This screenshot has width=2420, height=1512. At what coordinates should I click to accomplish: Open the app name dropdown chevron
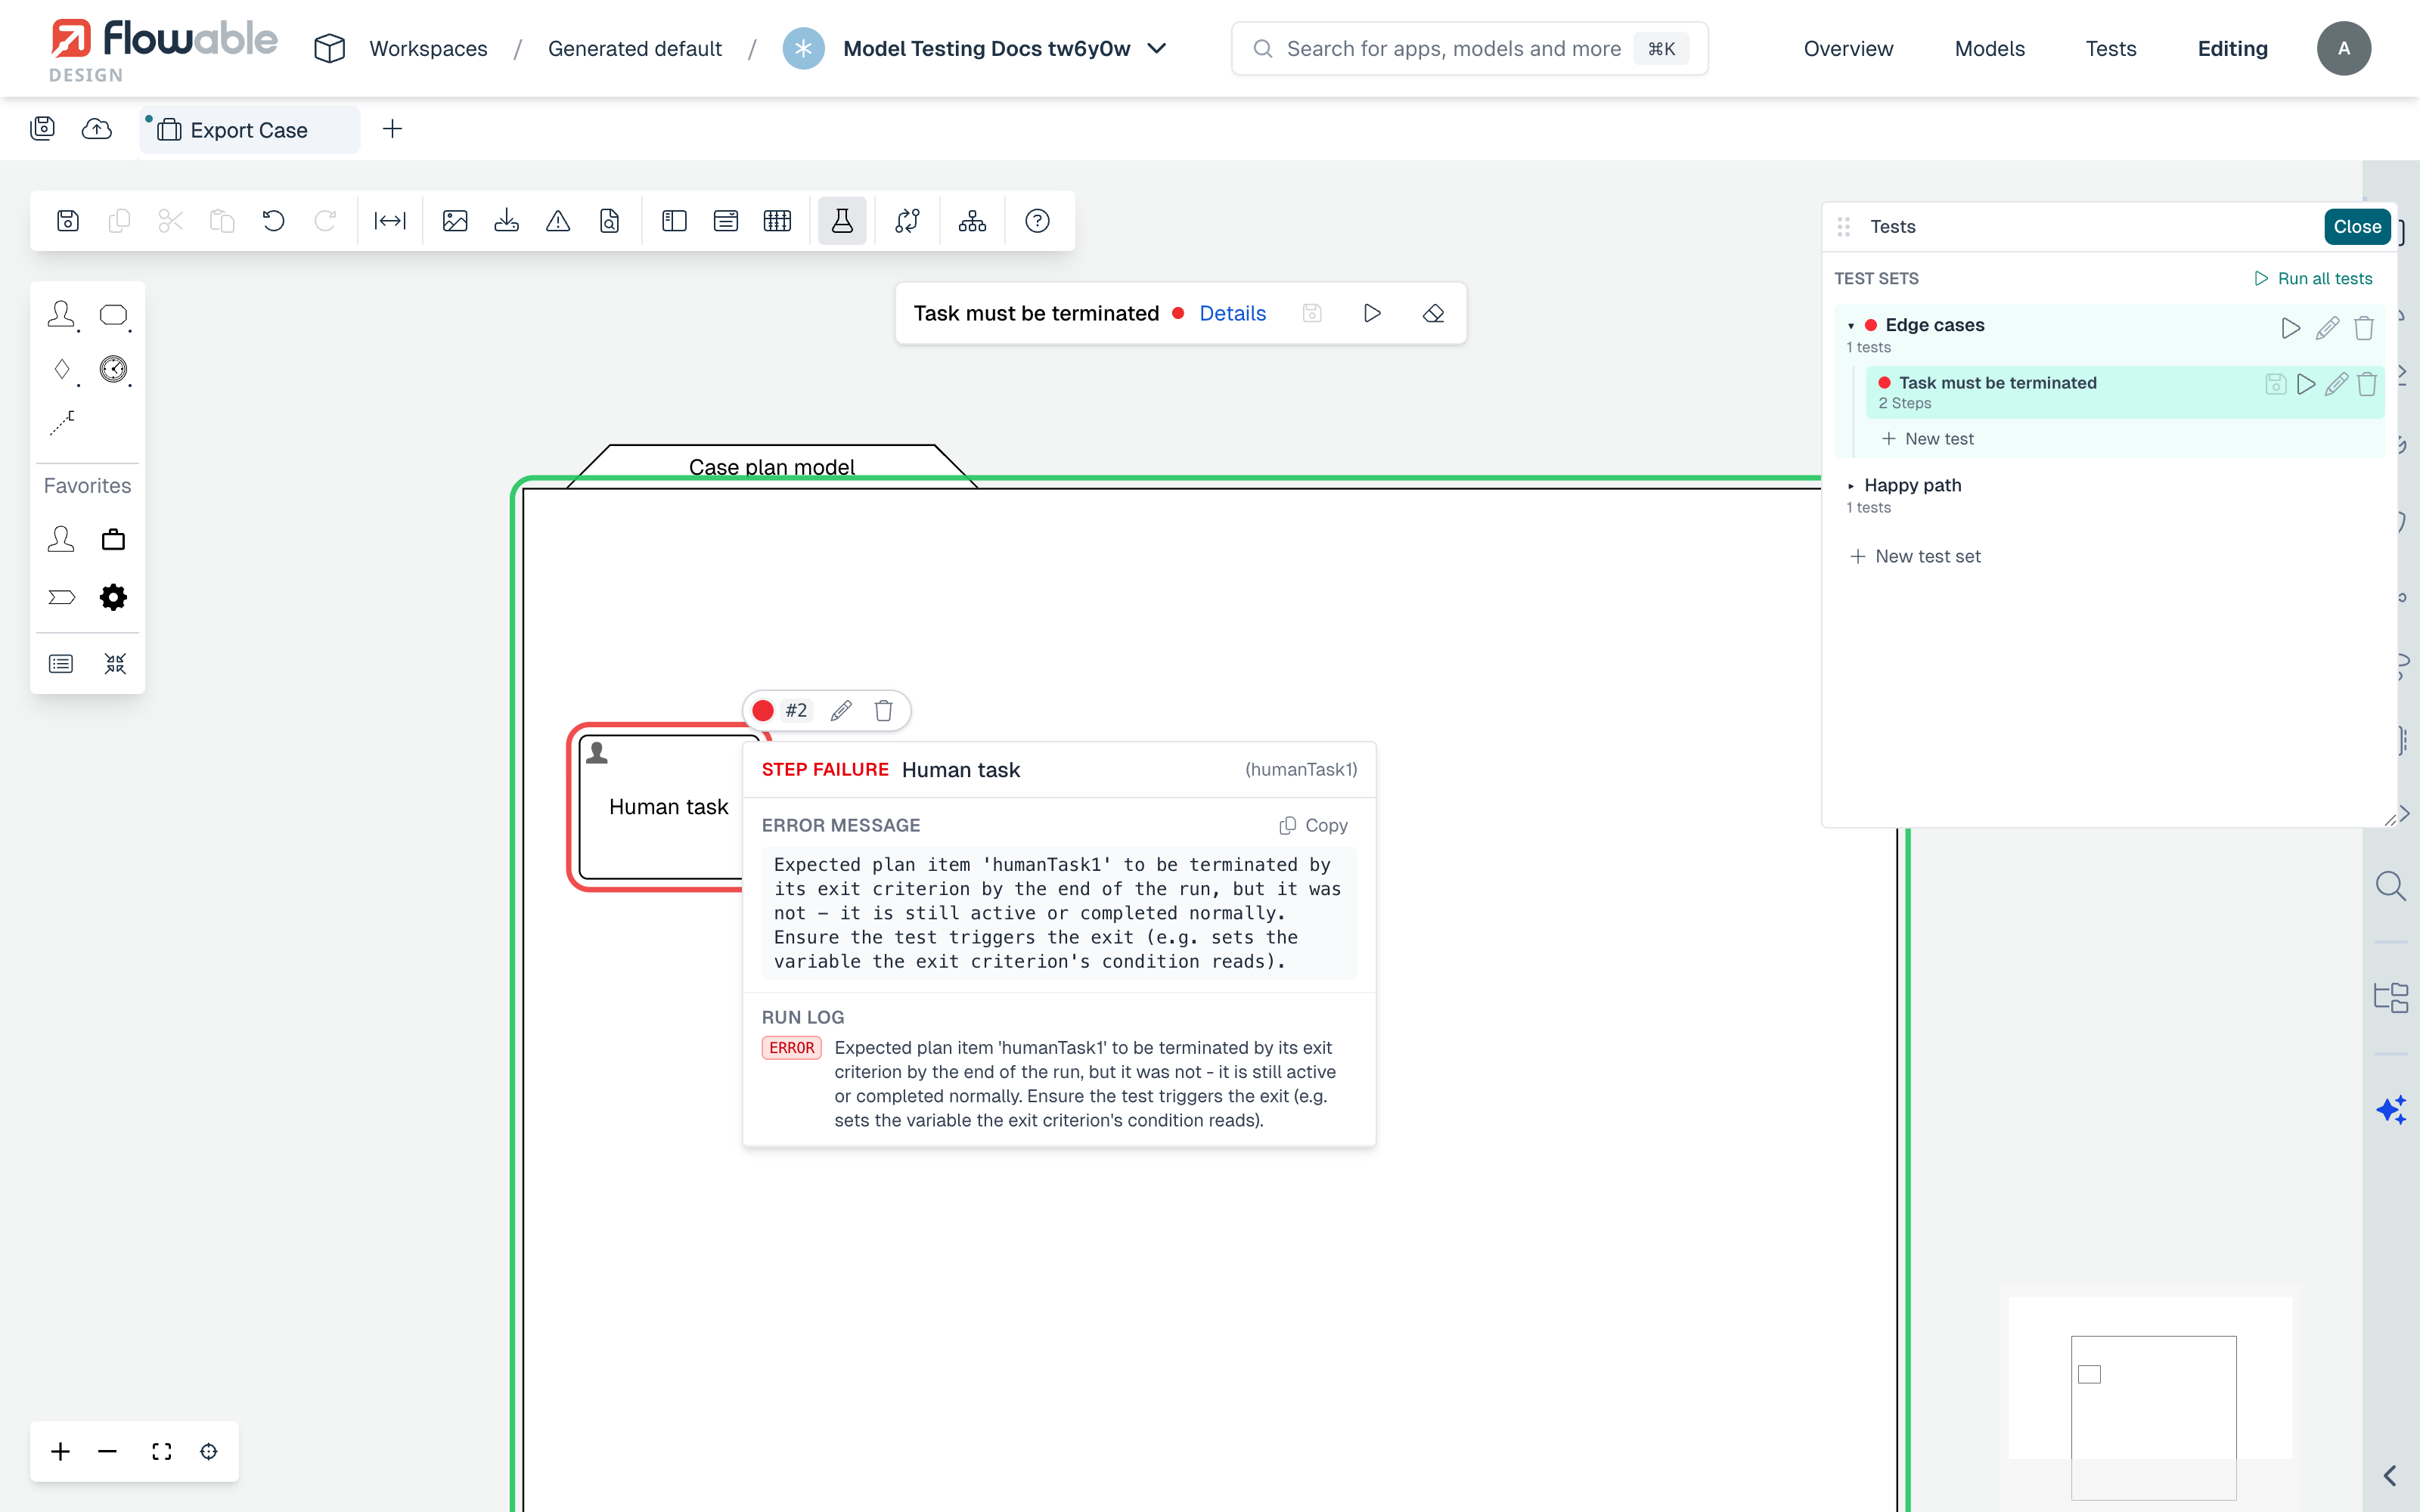[1157, 48]
